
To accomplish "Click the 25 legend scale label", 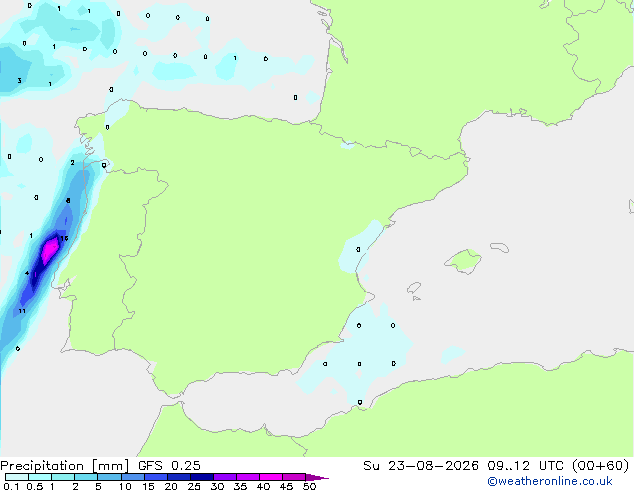I will (194, 486).
